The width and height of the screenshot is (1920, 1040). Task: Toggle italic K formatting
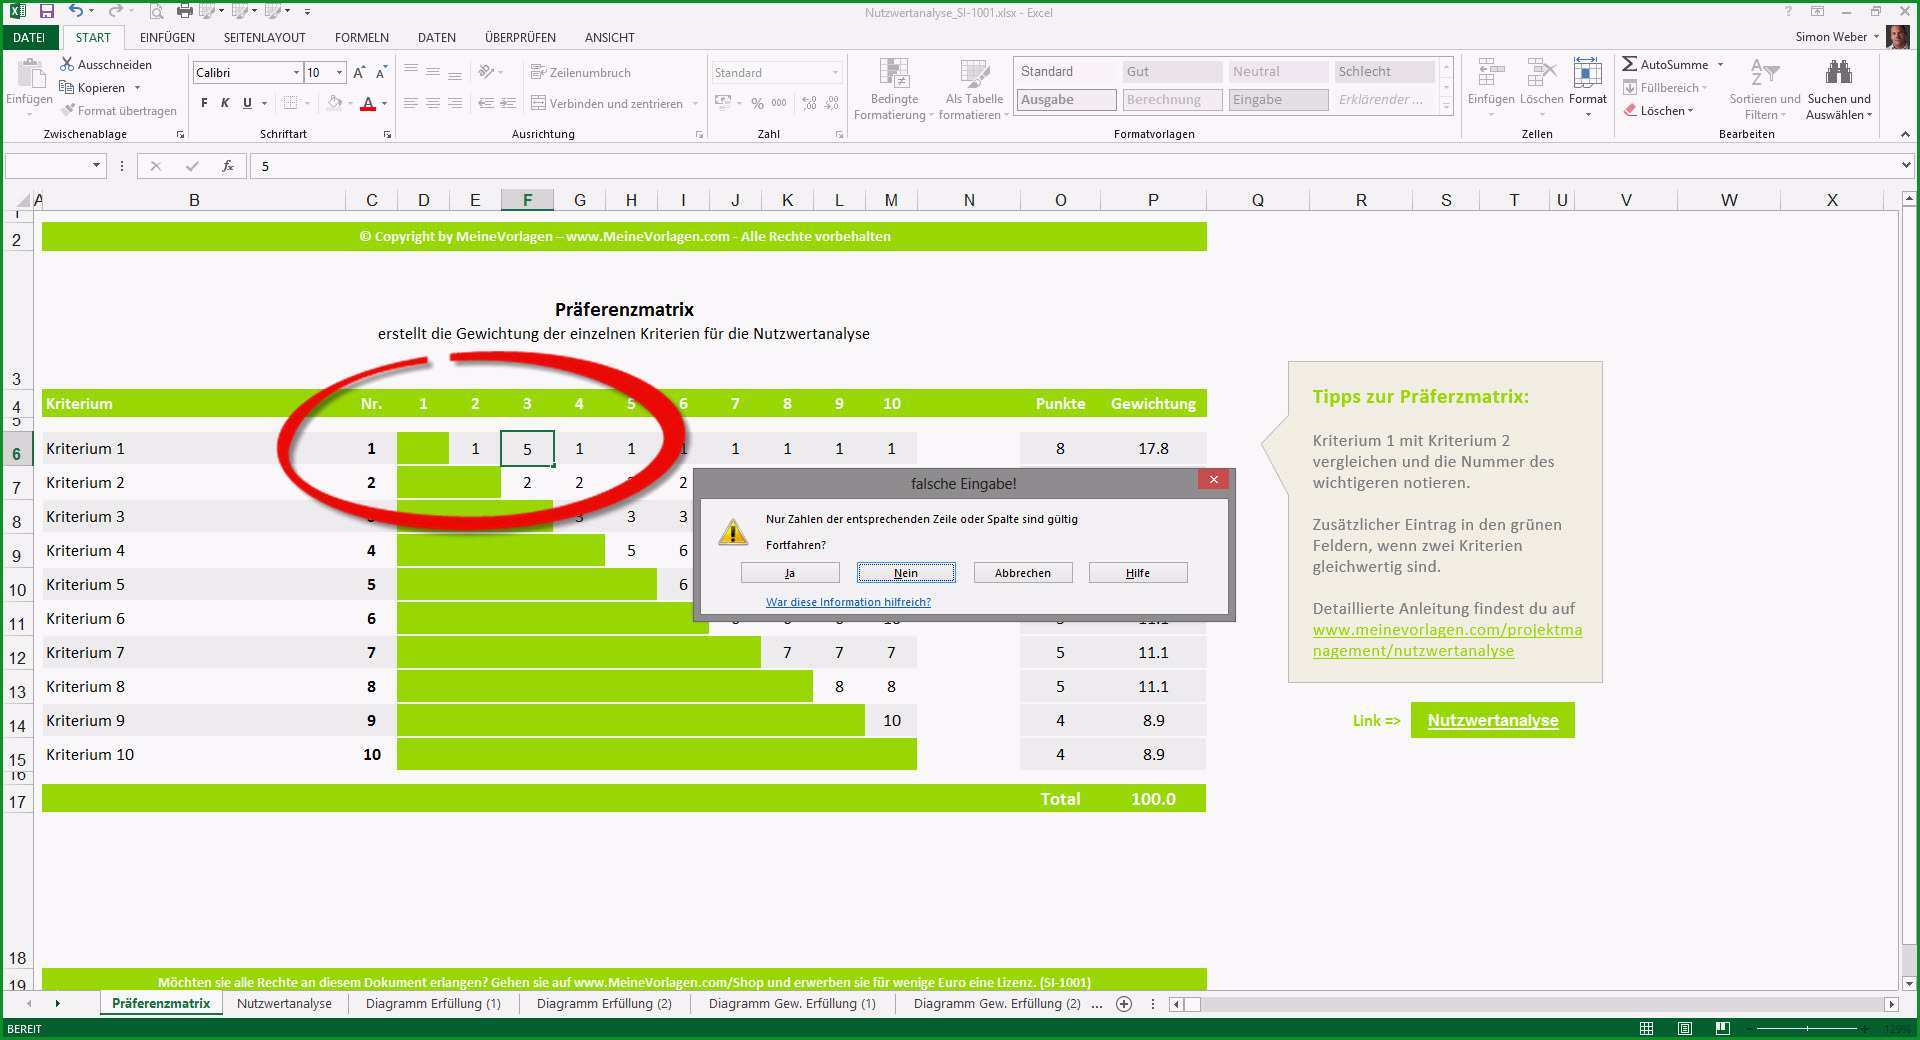[x=225, y=103]
